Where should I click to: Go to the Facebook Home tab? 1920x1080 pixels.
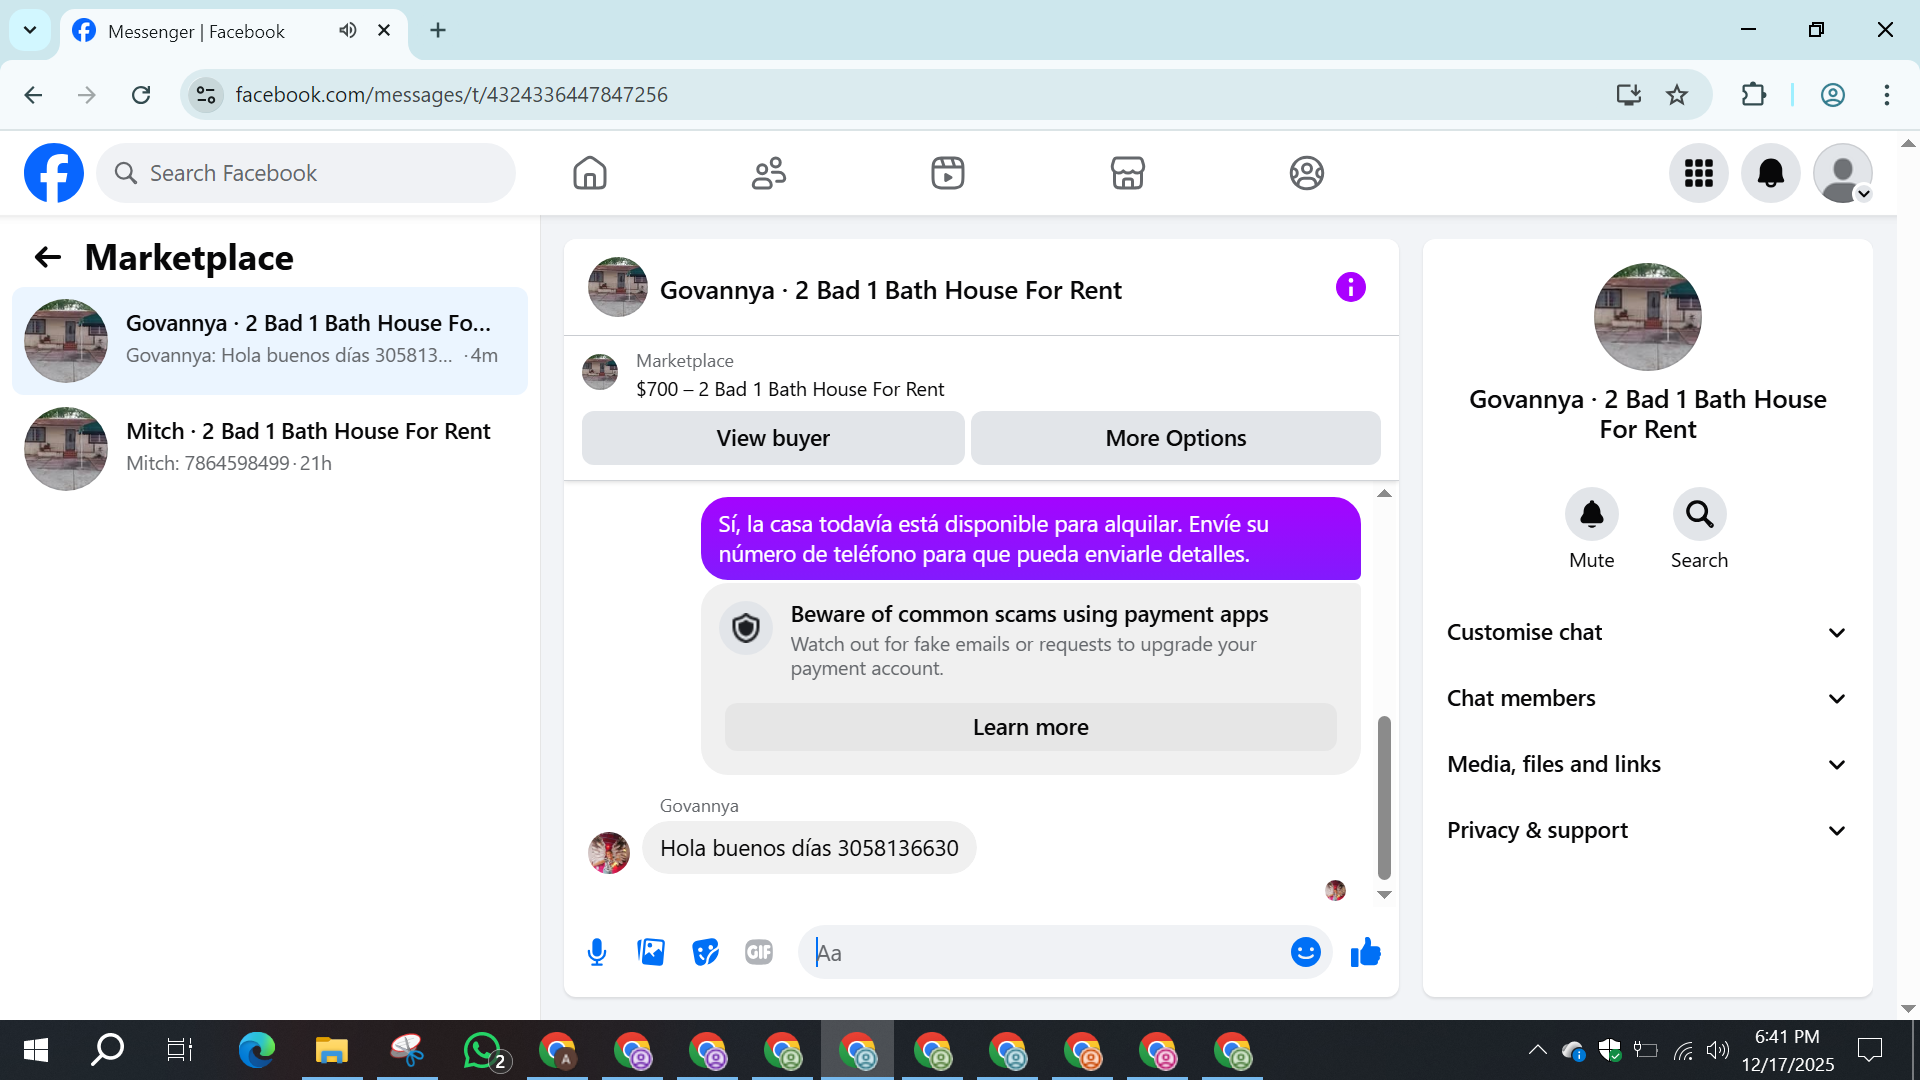[x=590, y=173]
